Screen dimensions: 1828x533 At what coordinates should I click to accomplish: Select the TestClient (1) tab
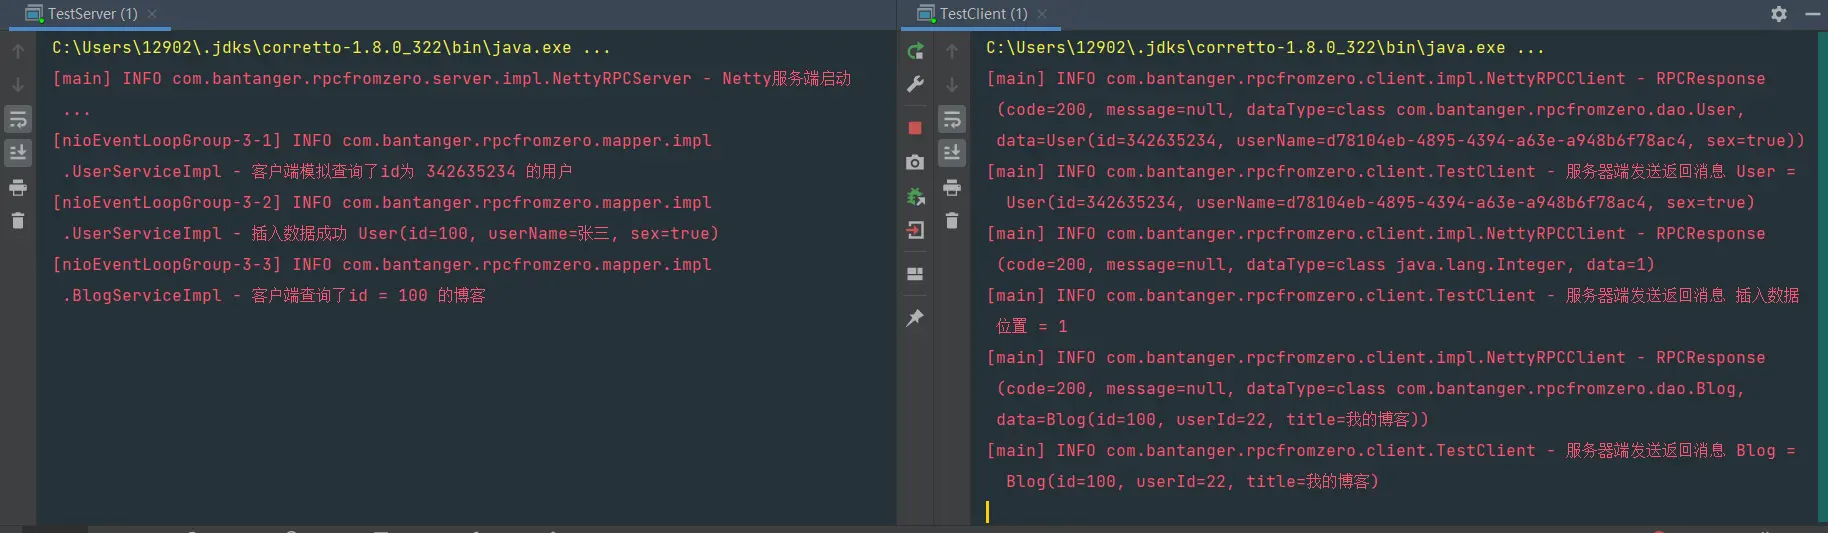point(983,14)
